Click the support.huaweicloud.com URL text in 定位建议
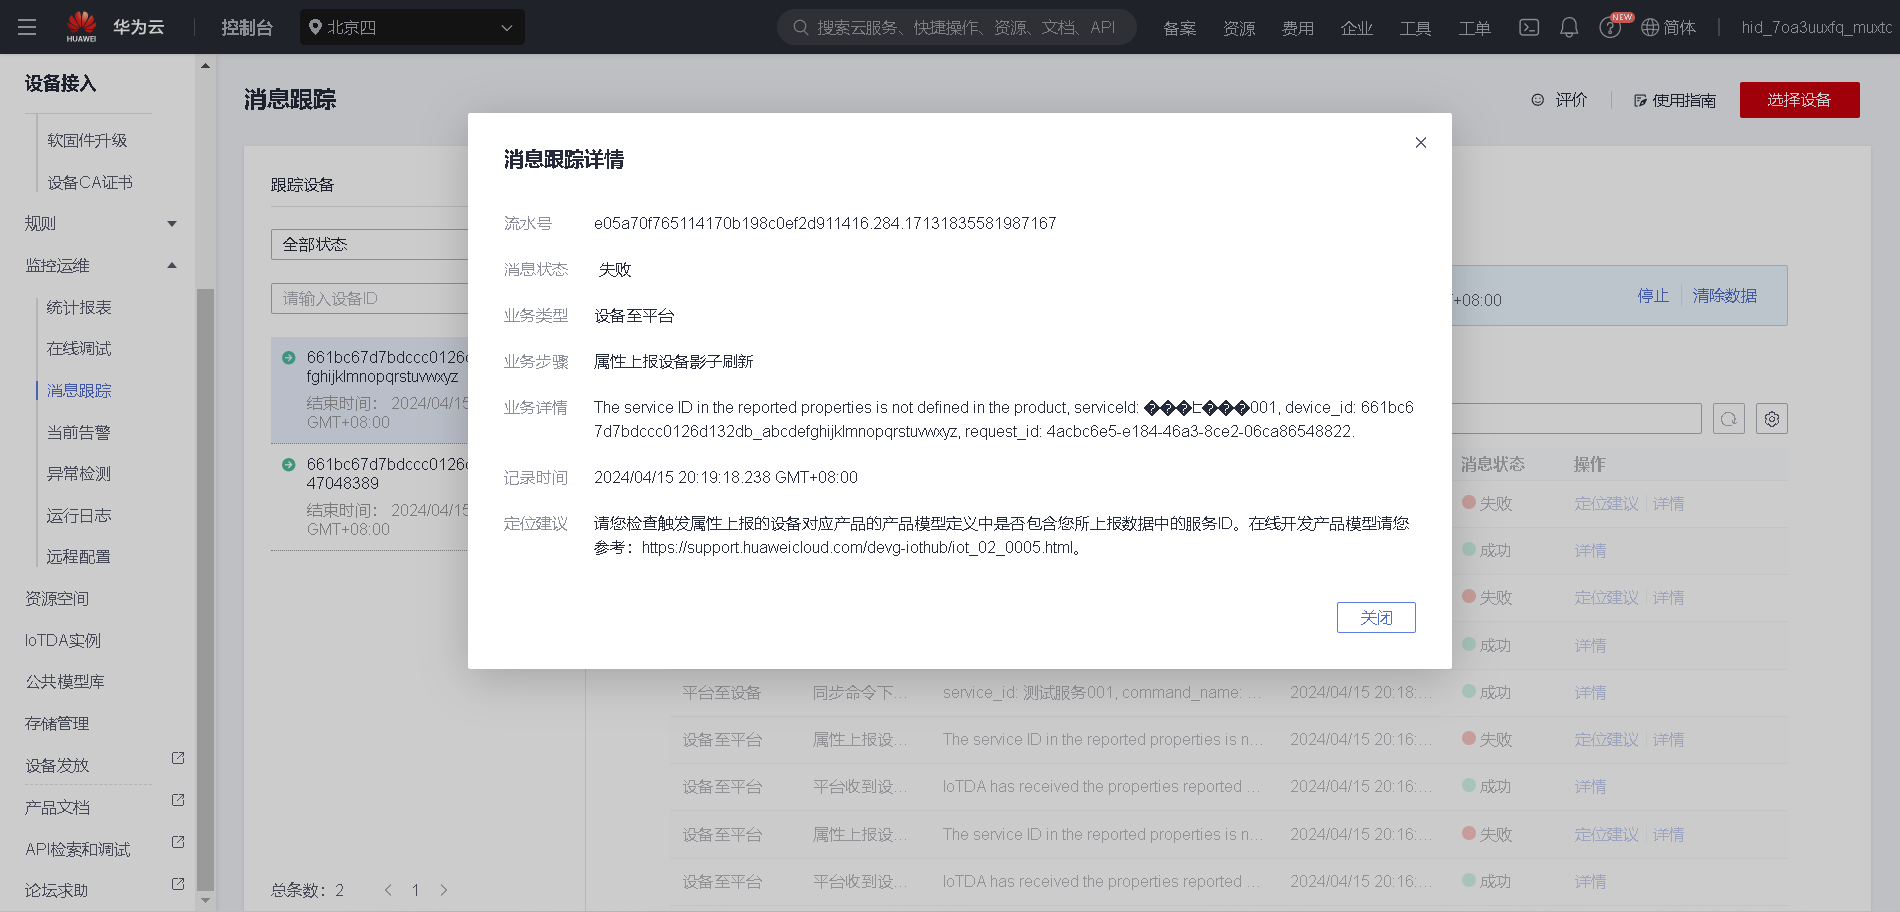1900x912 pixels. 857,547
